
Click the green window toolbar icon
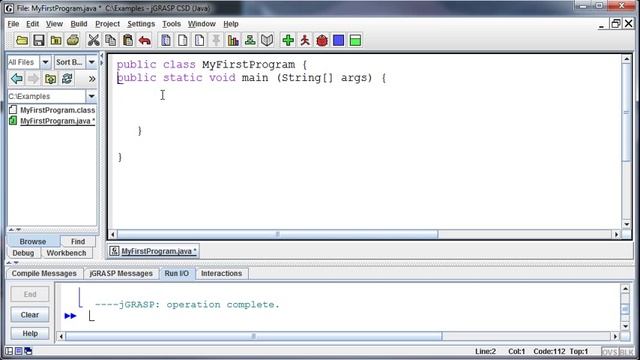pos(356,40)
